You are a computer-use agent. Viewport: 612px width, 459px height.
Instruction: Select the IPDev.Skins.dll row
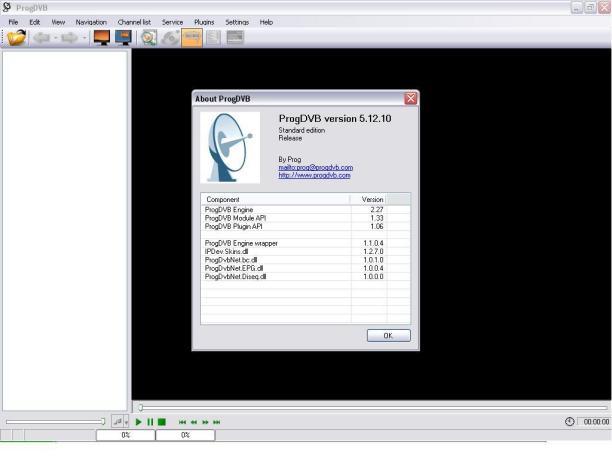point(305,252)
